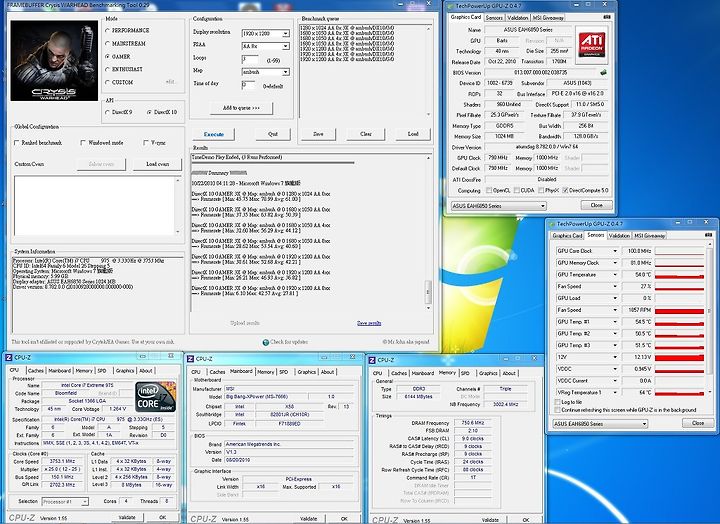Click the ATI Radeon logo in GPU-Z
The width and height of the screenshot is (720, 524).
[591, 45]
